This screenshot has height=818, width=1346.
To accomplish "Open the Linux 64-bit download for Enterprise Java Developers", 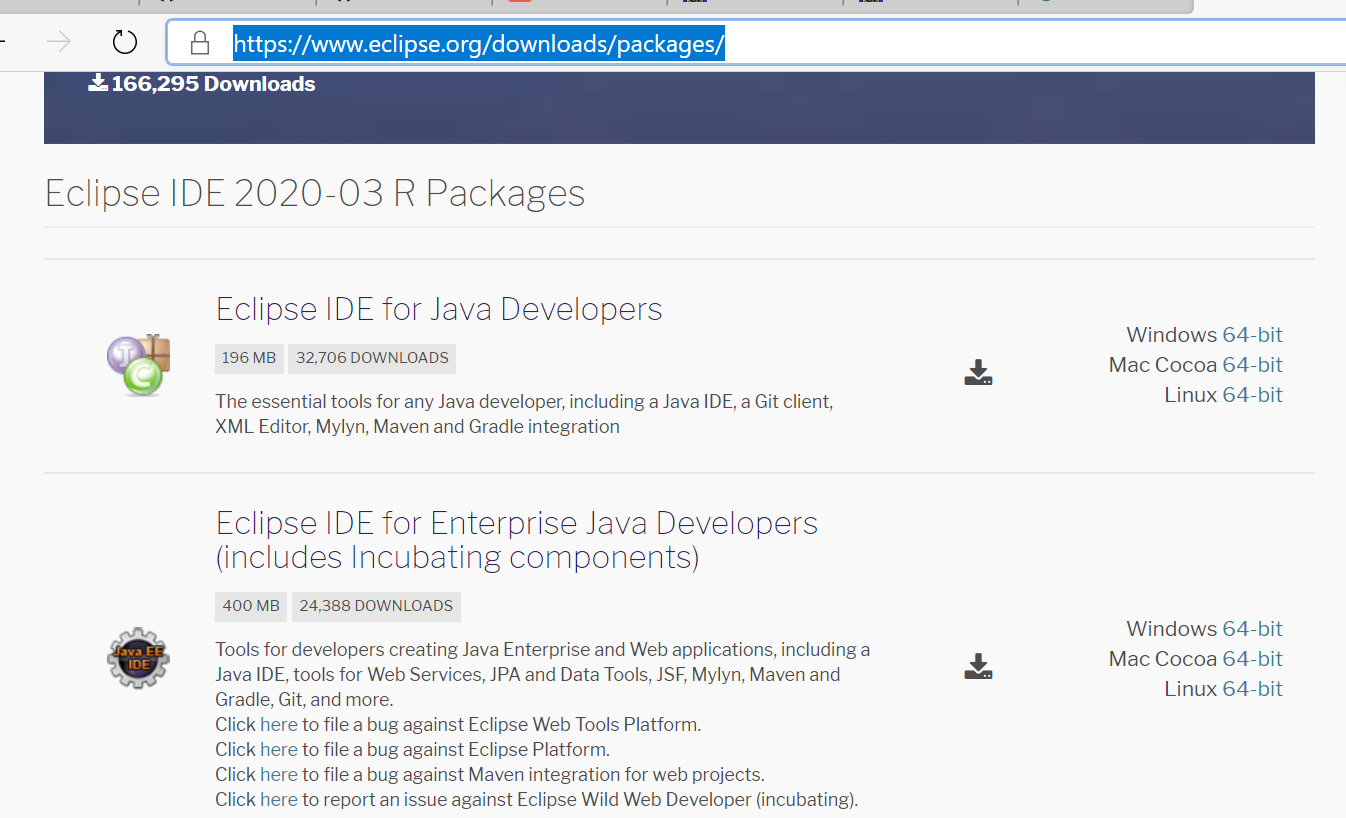I will click(1252, 688).
